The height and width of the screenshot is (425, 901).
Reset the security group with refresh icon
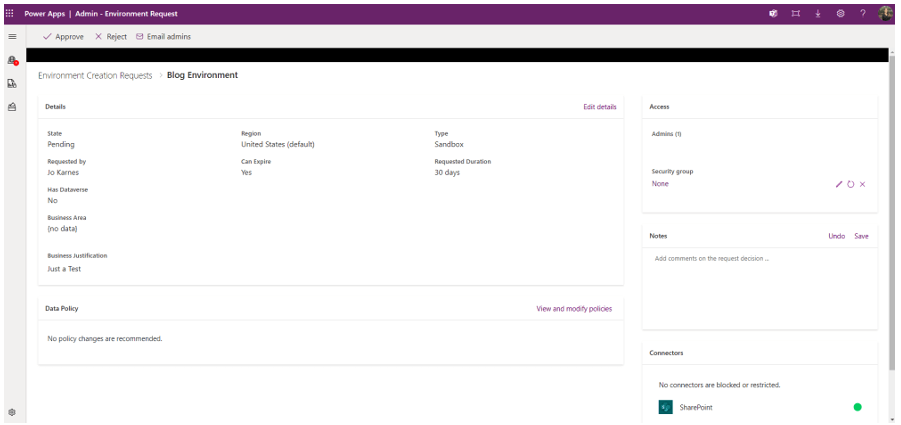click(x=851, y=184)
